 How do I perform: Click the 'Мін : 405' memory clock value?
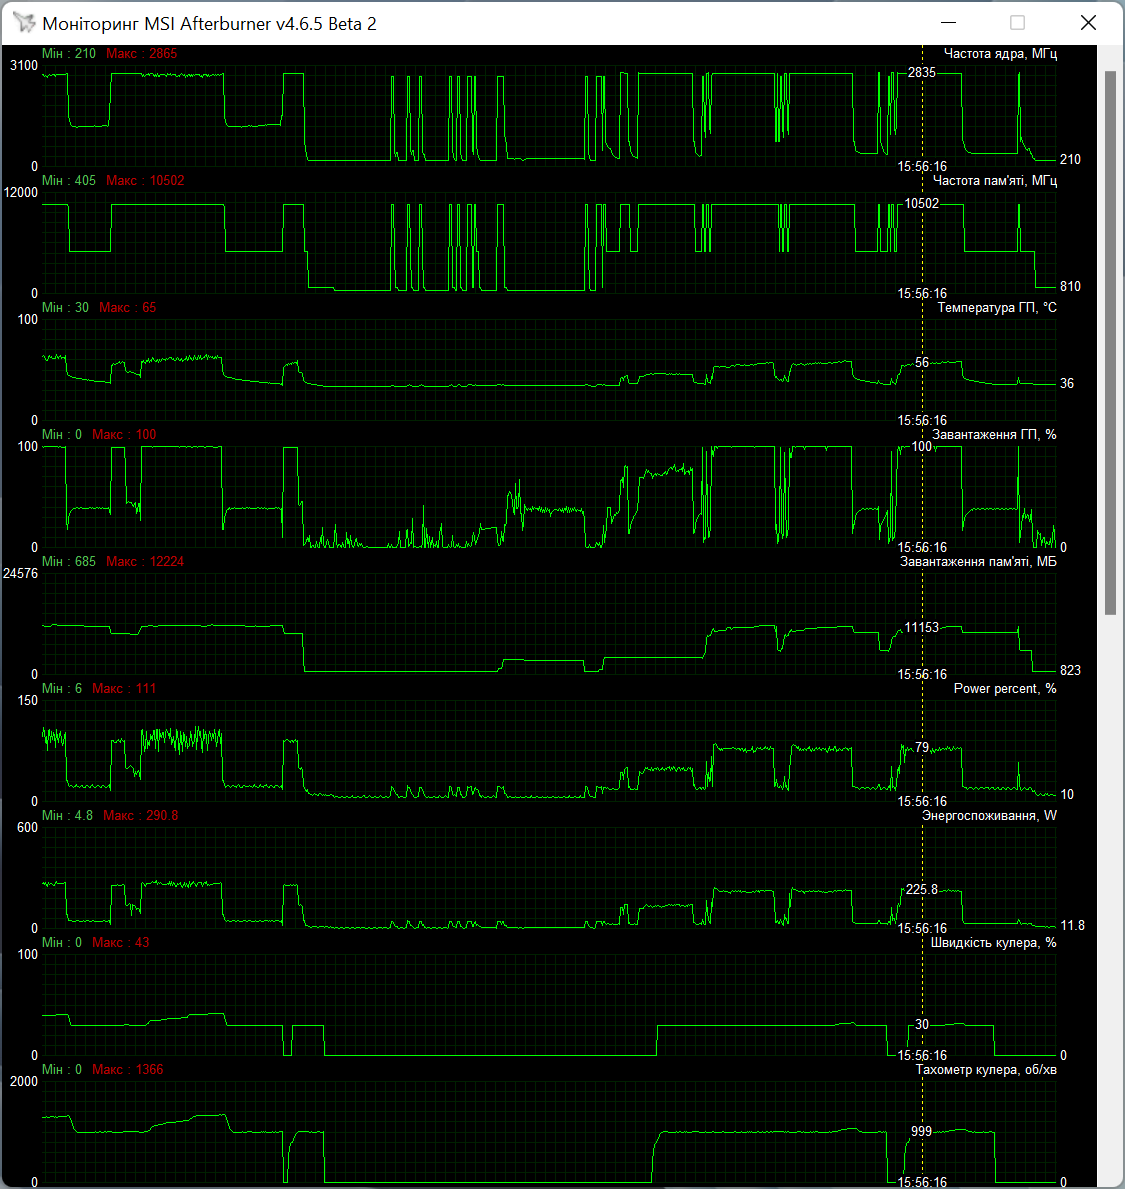pyautogui.click(x=69, y=180)
